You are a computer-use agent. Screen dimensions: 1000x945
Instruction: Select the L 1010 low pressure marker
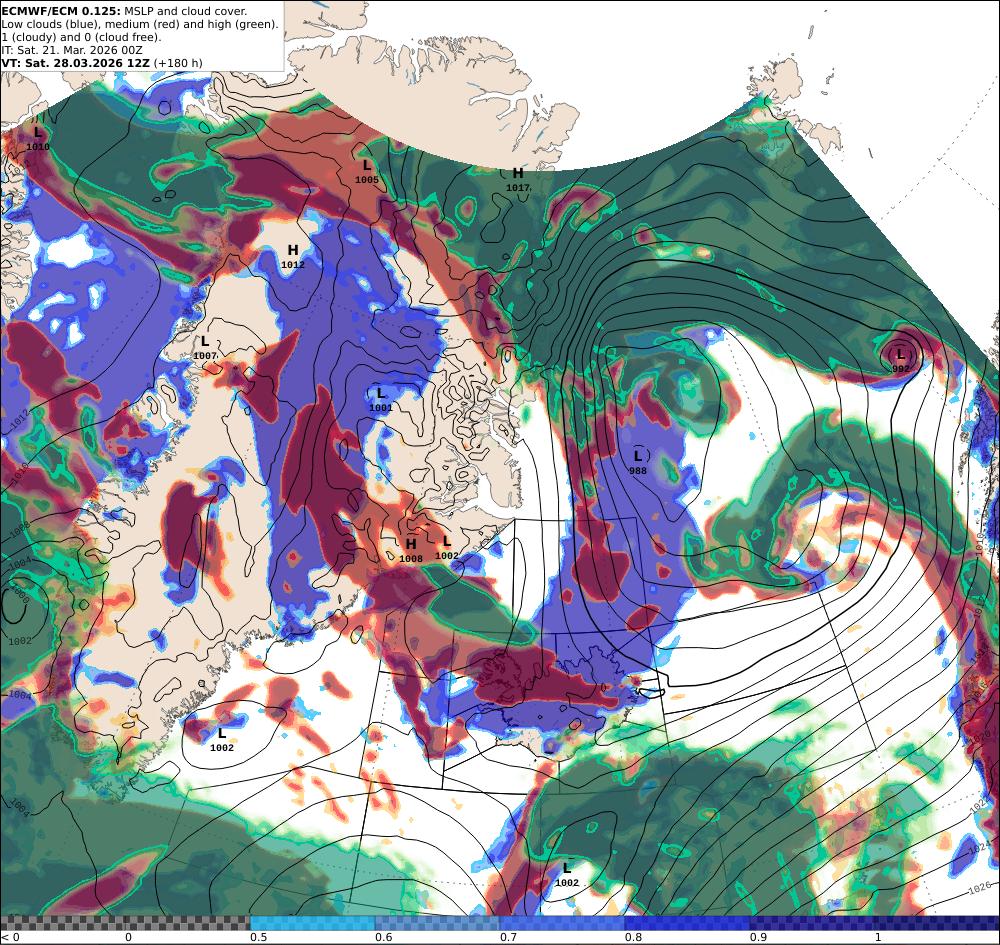(38, 138)
